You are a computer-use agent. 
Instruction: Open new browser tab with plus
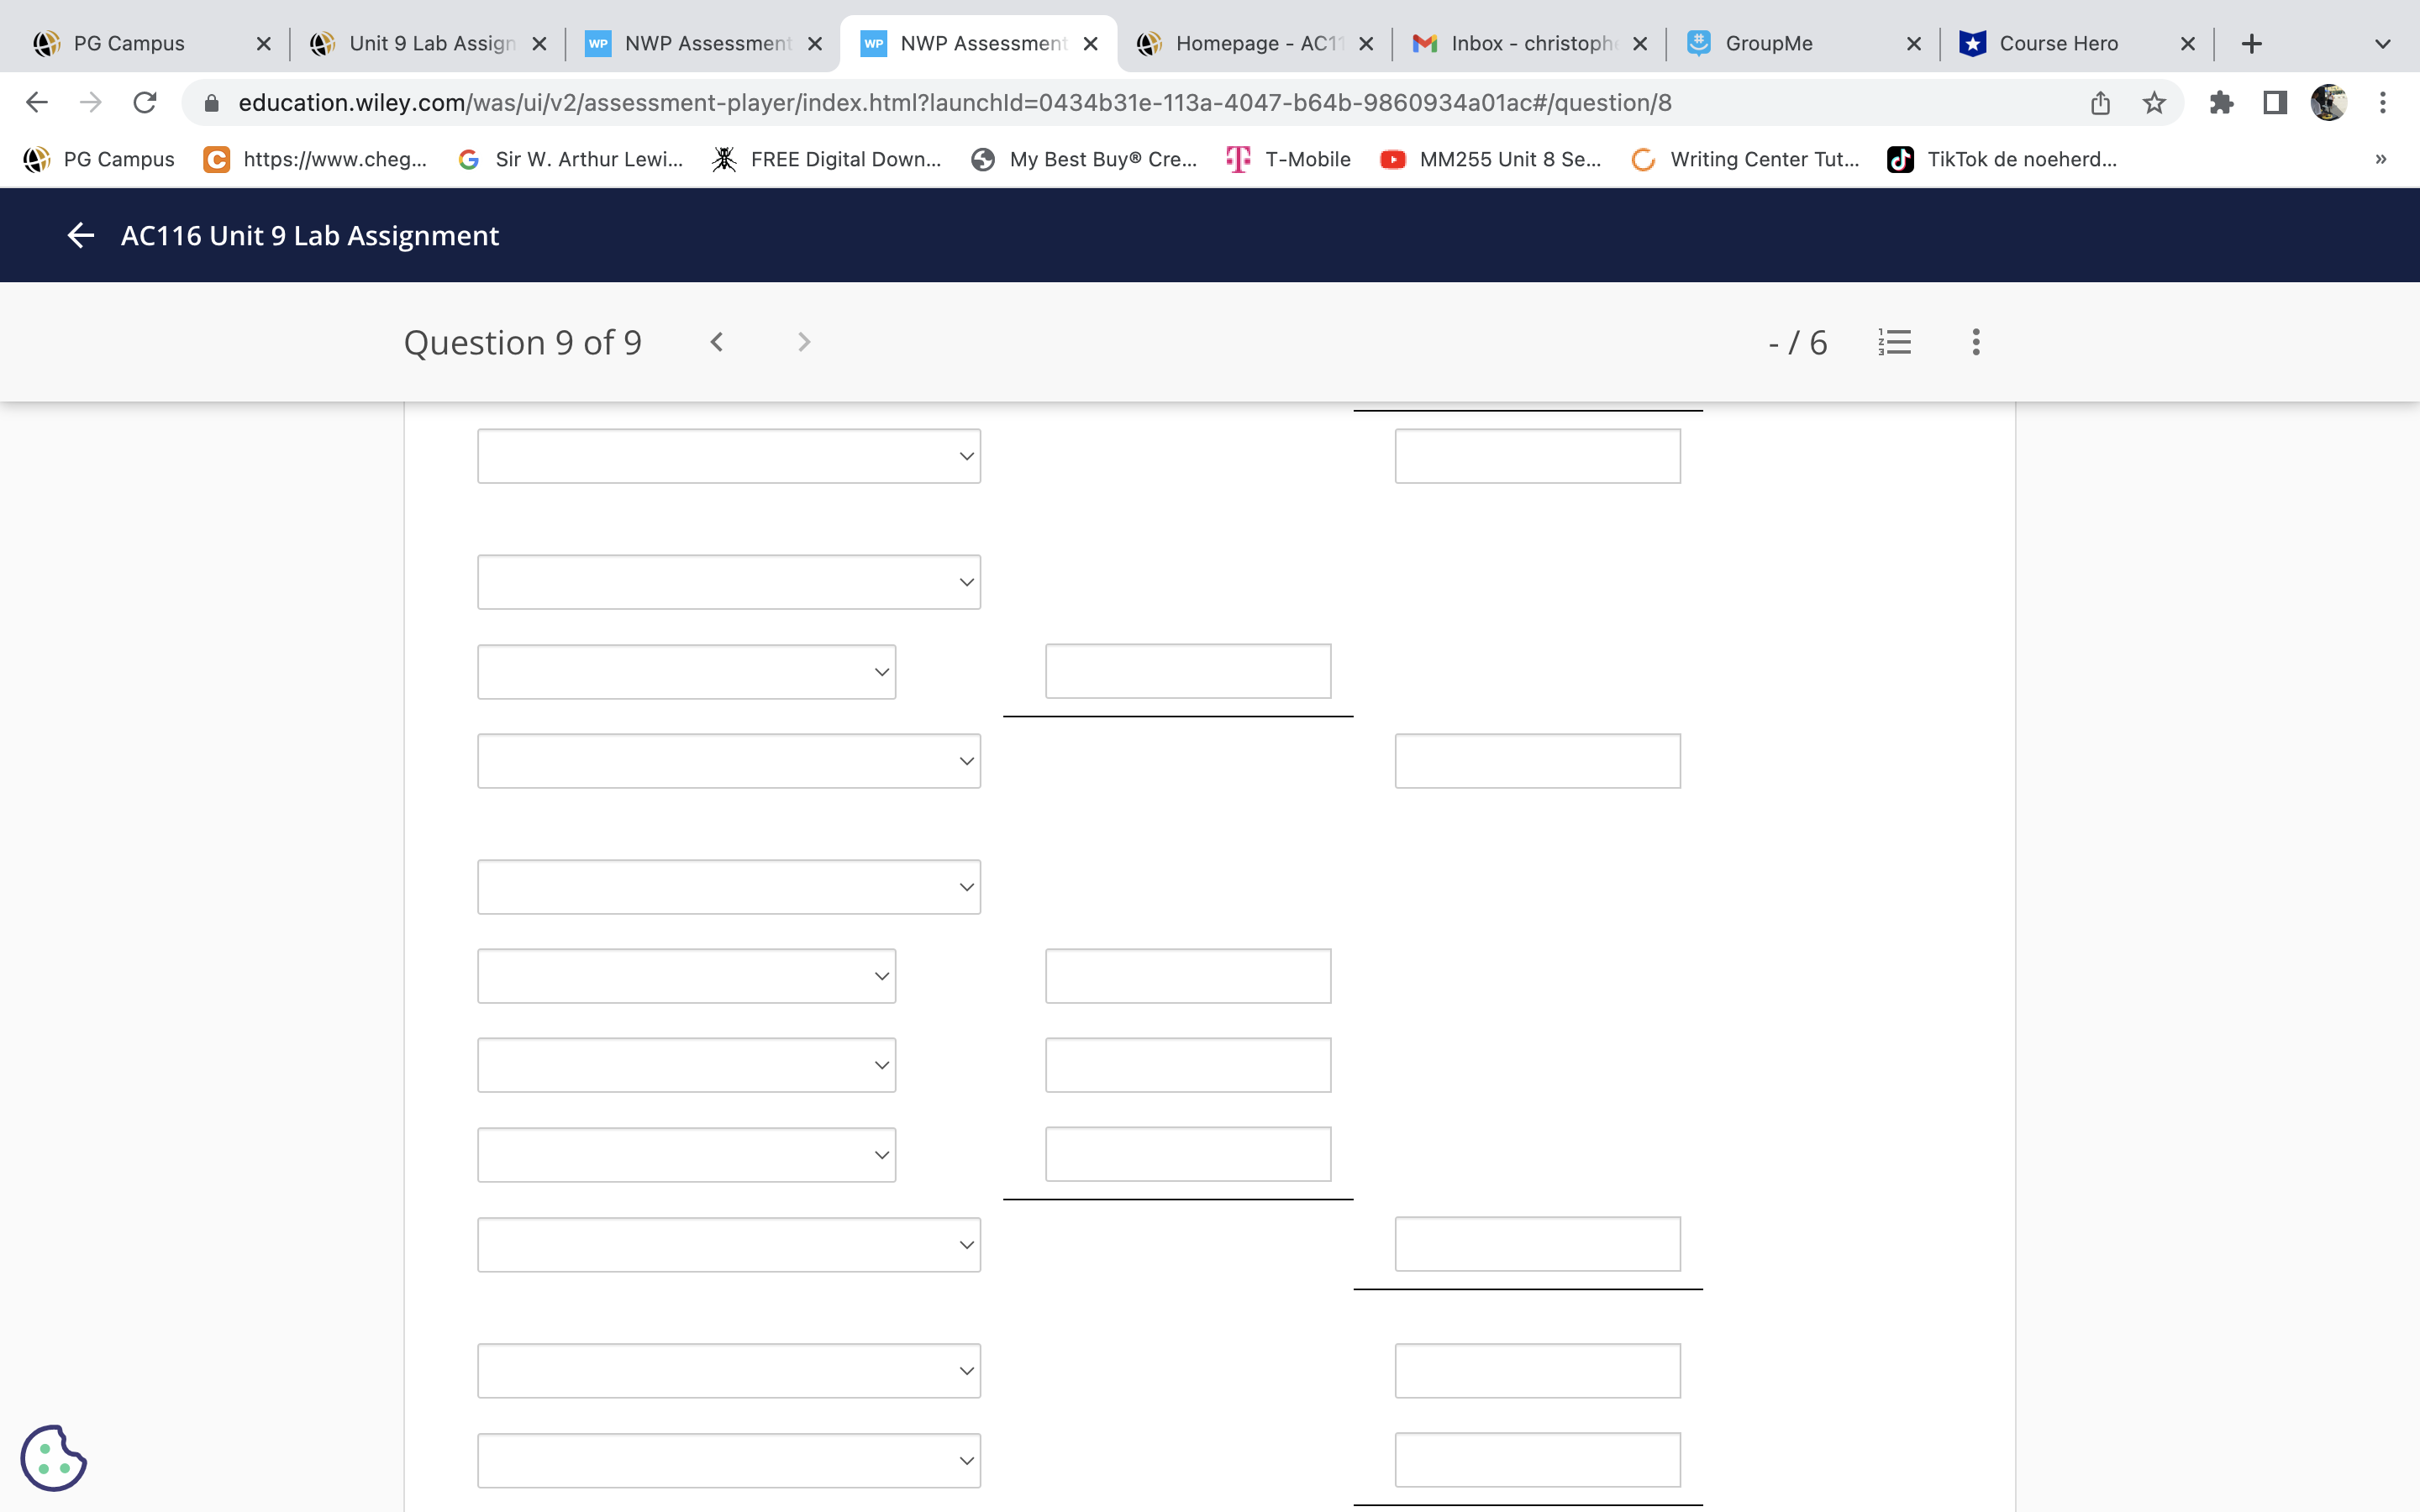pyautogui.click(x=2251, y=44)
